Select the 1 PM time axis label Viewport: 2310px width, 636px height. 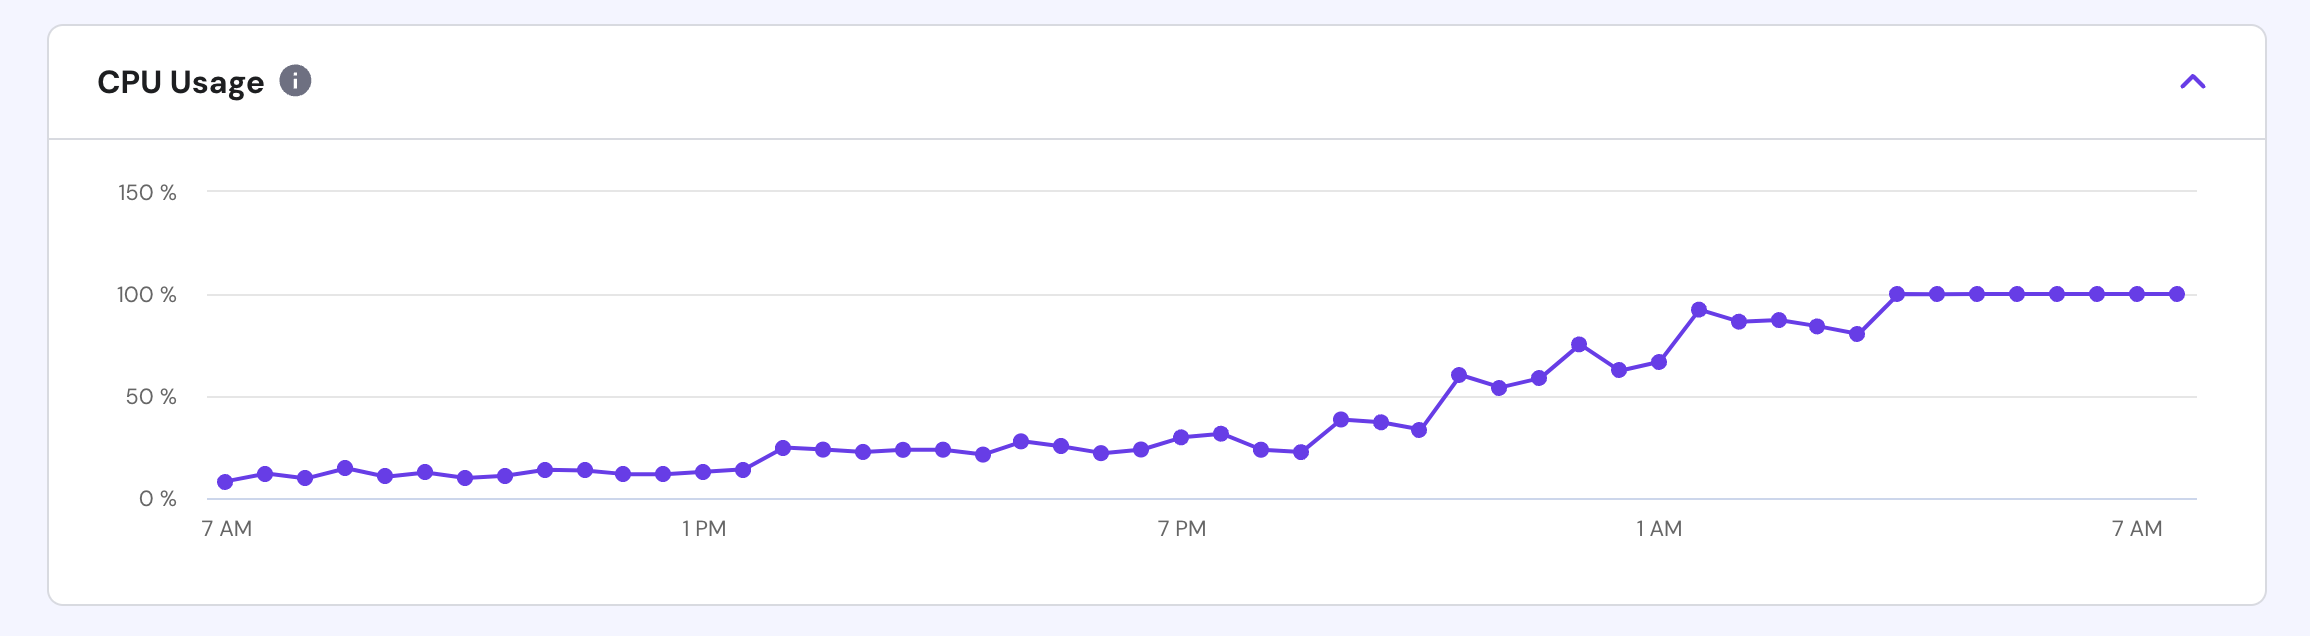pos(704,529)
